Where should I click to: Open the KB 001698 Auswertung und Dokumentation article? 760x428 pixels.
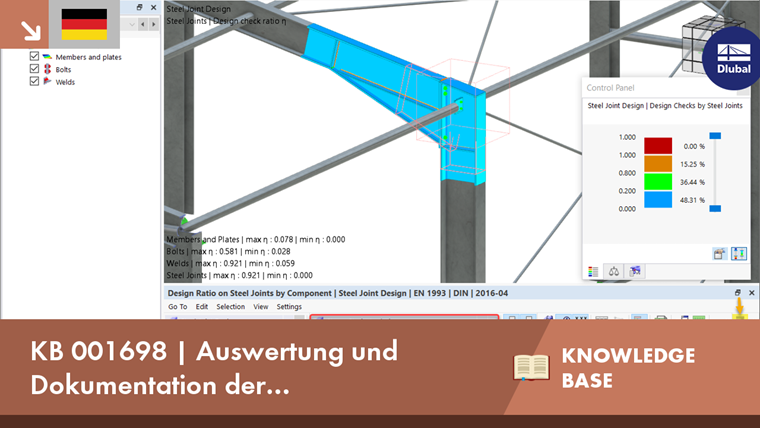click(214, 368)
